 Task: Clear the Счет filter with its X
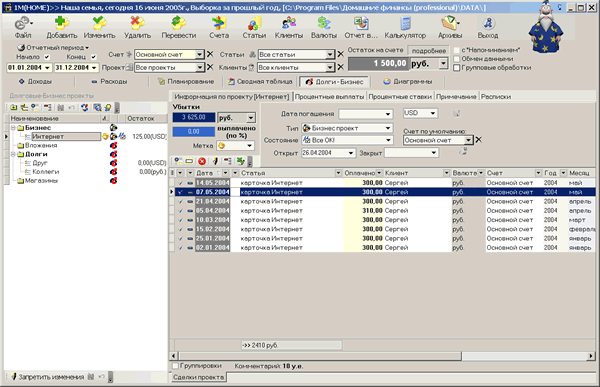point(210,54)
